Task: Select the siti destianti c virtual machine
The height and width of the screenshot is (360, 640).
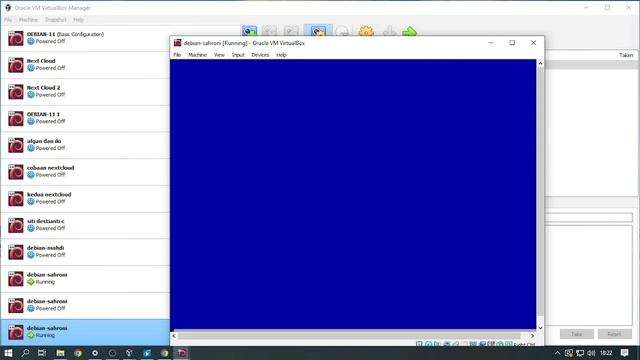Action: pos(85,225)
